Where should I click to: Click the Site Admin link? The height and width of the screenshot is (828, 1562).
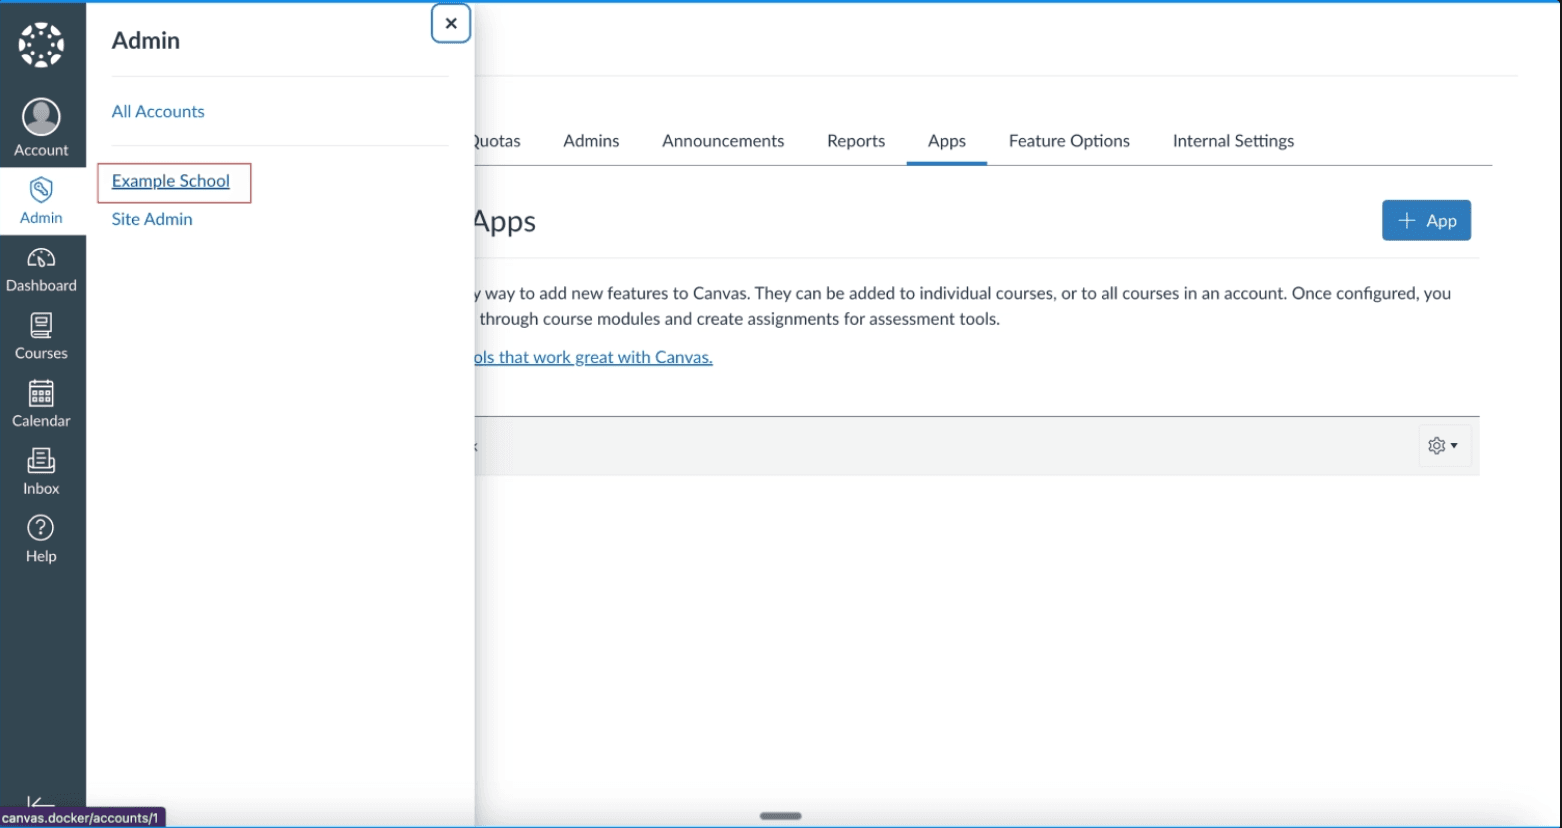tap(152, 219)
